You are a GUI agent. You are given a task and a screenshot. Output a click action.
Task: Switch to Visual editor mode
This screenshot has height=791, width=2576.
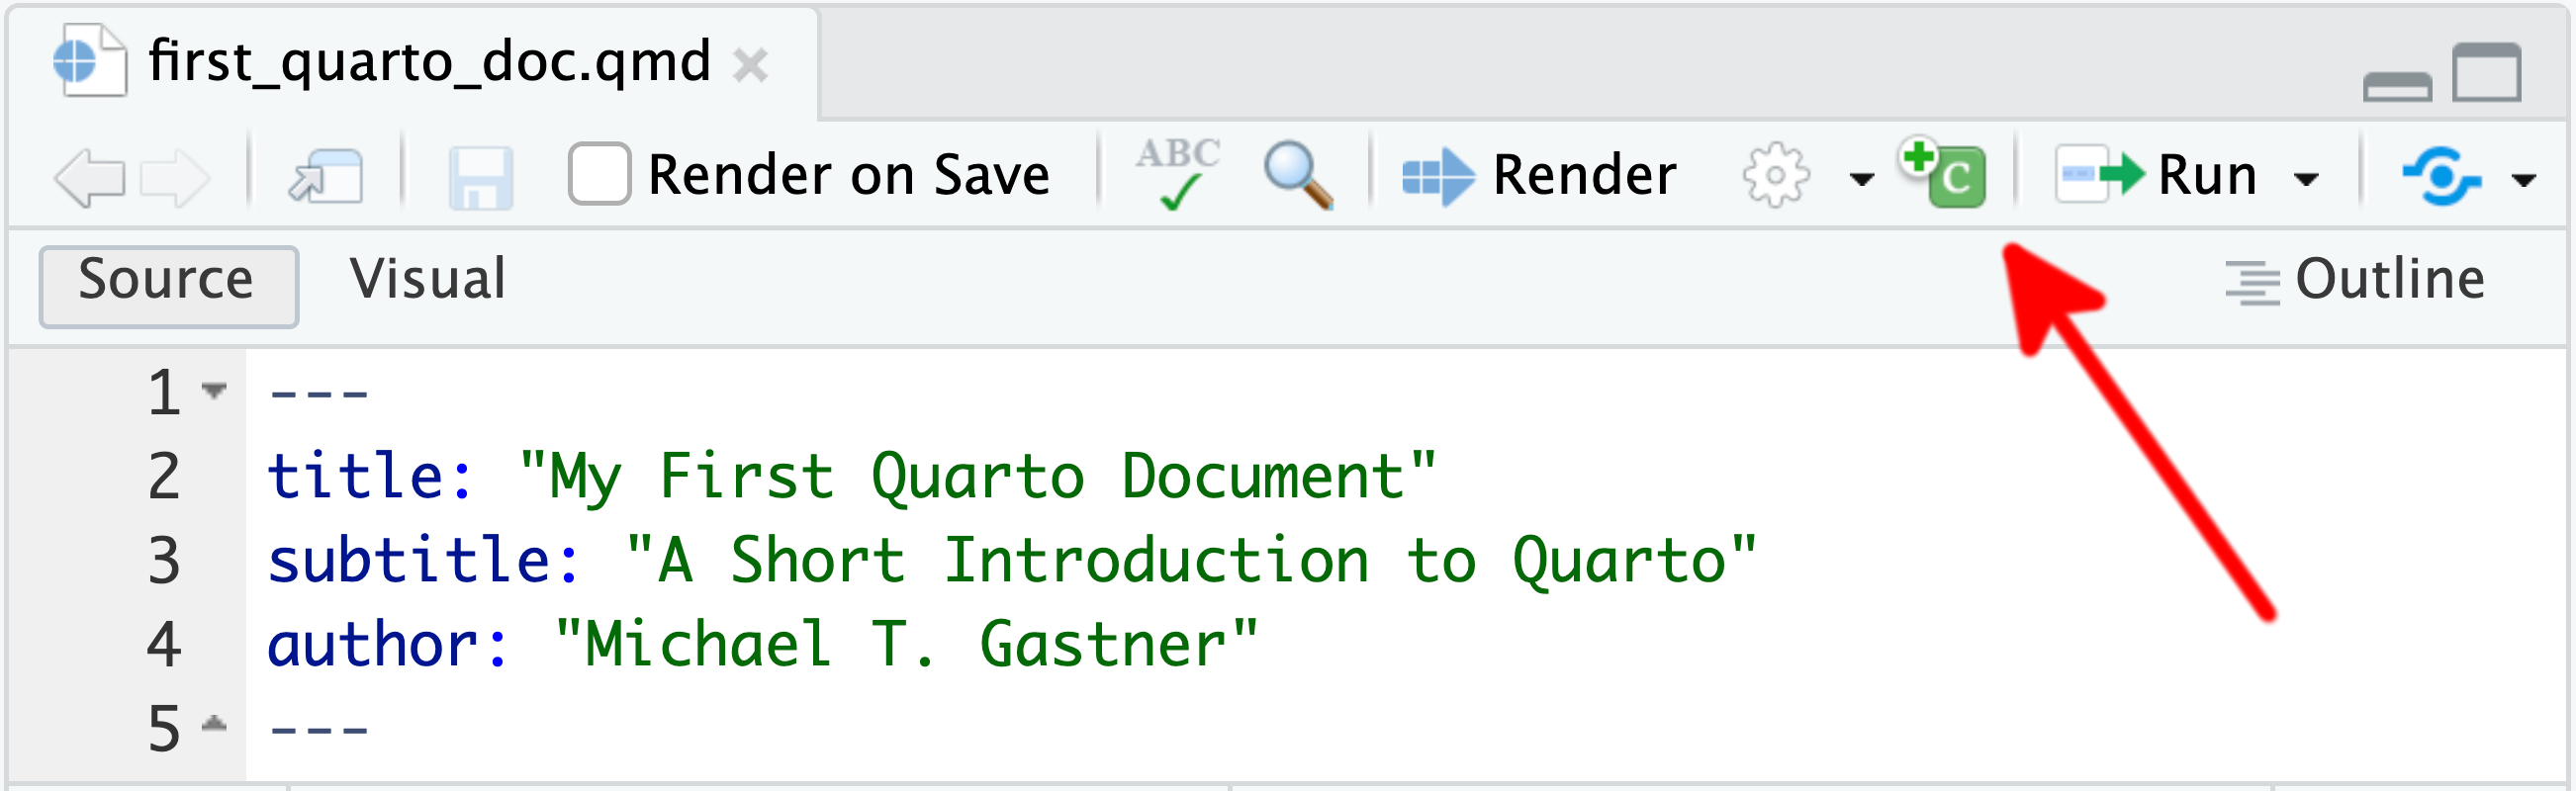[427, 279]
